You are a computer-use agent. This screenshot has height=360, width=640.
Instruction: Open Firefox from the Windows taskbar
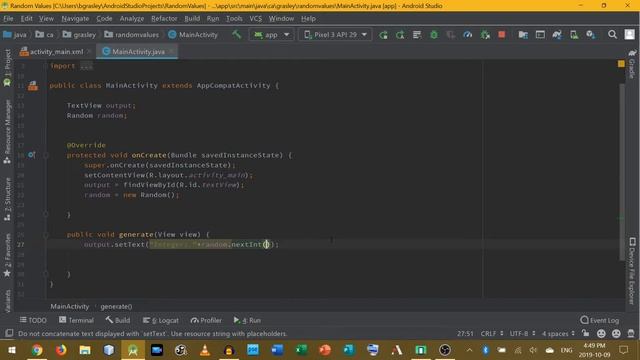click(x=61, y=350)
